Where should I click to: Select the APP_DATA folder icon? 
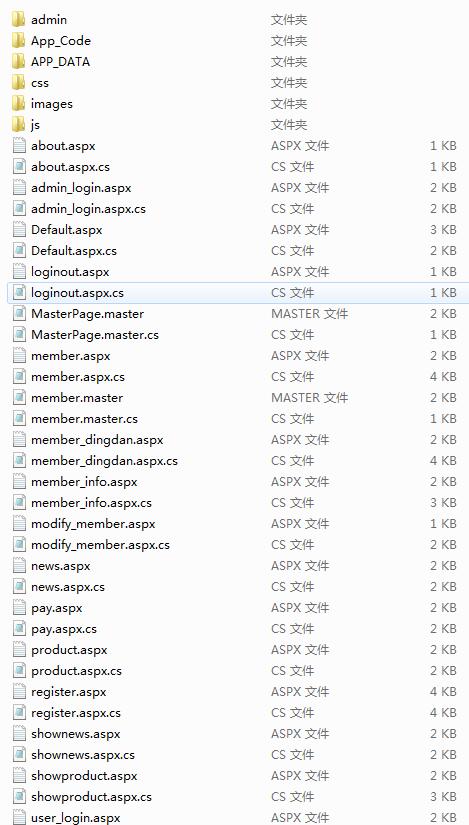click(x=18, y=62)
